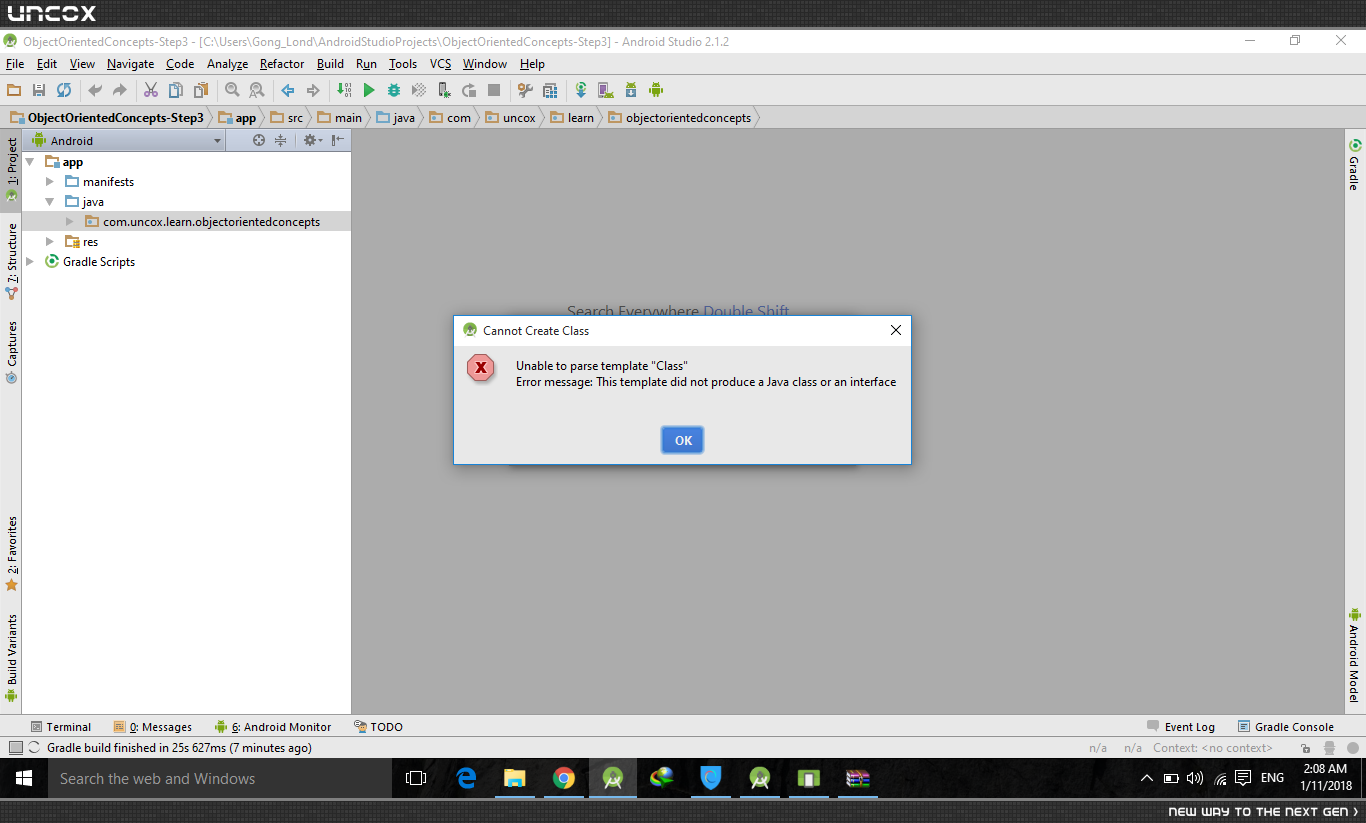Click the Rerun icon in toolbar
1366x823 pixels.
tap(469, 90)
